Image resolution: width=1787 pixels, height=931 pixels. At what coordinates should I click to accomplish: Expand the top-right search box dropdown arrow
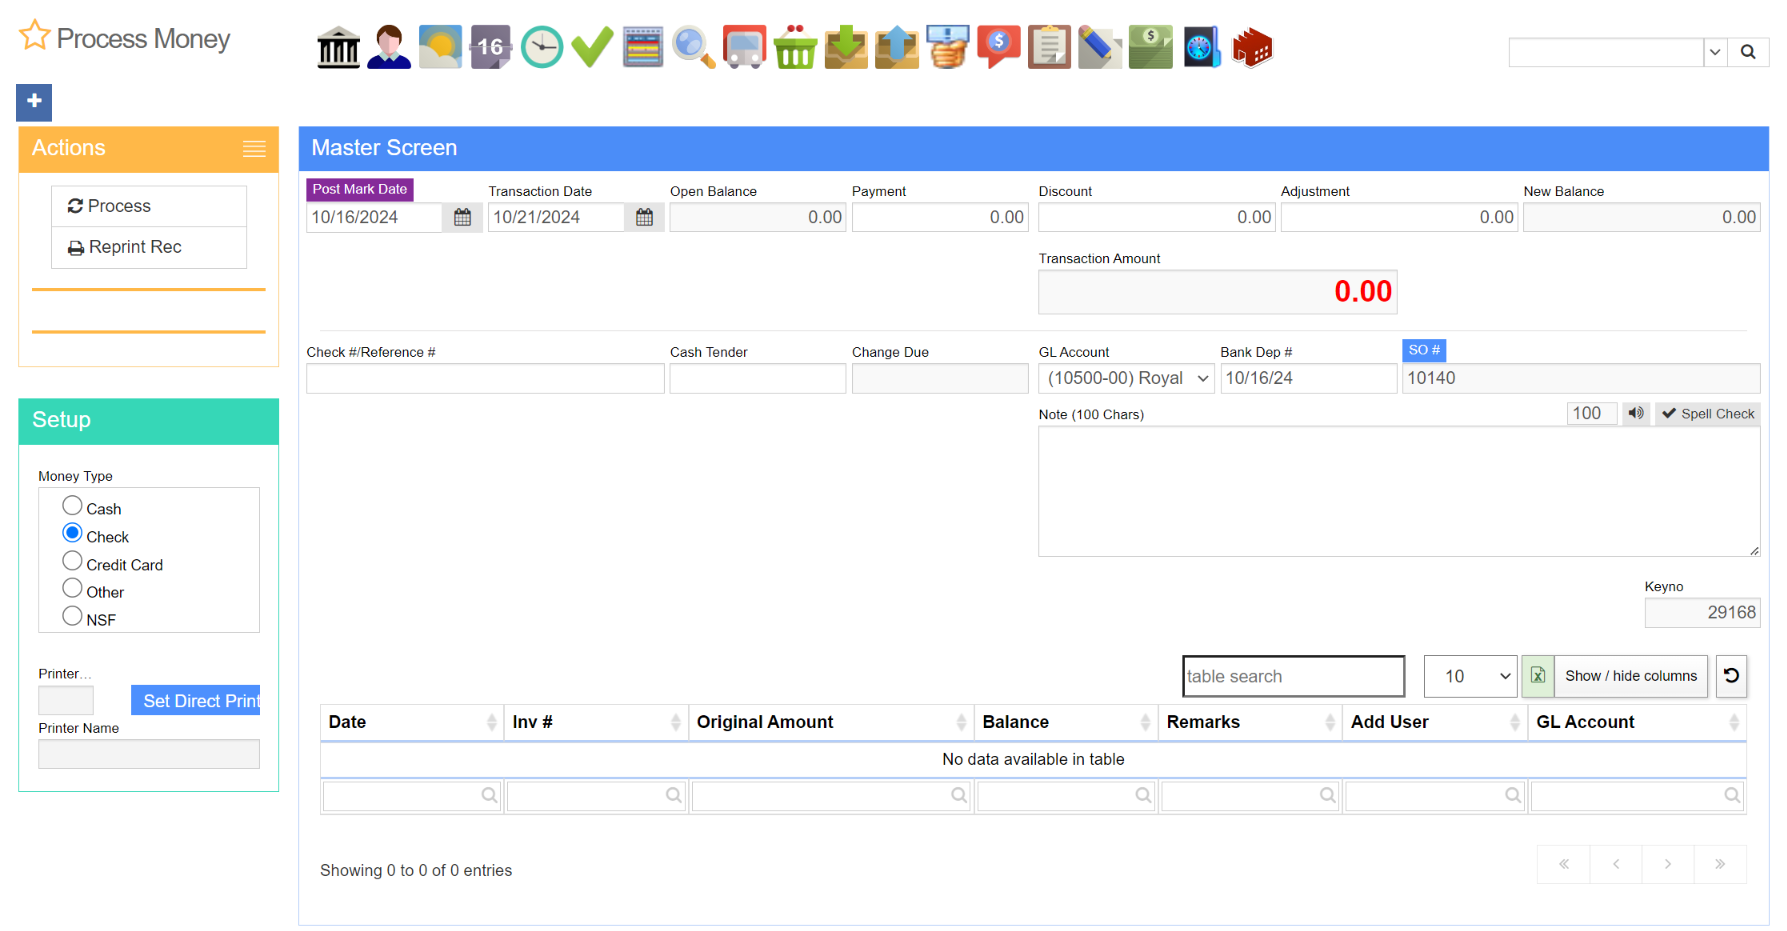pyautogui.click(x=1715, y=52)
